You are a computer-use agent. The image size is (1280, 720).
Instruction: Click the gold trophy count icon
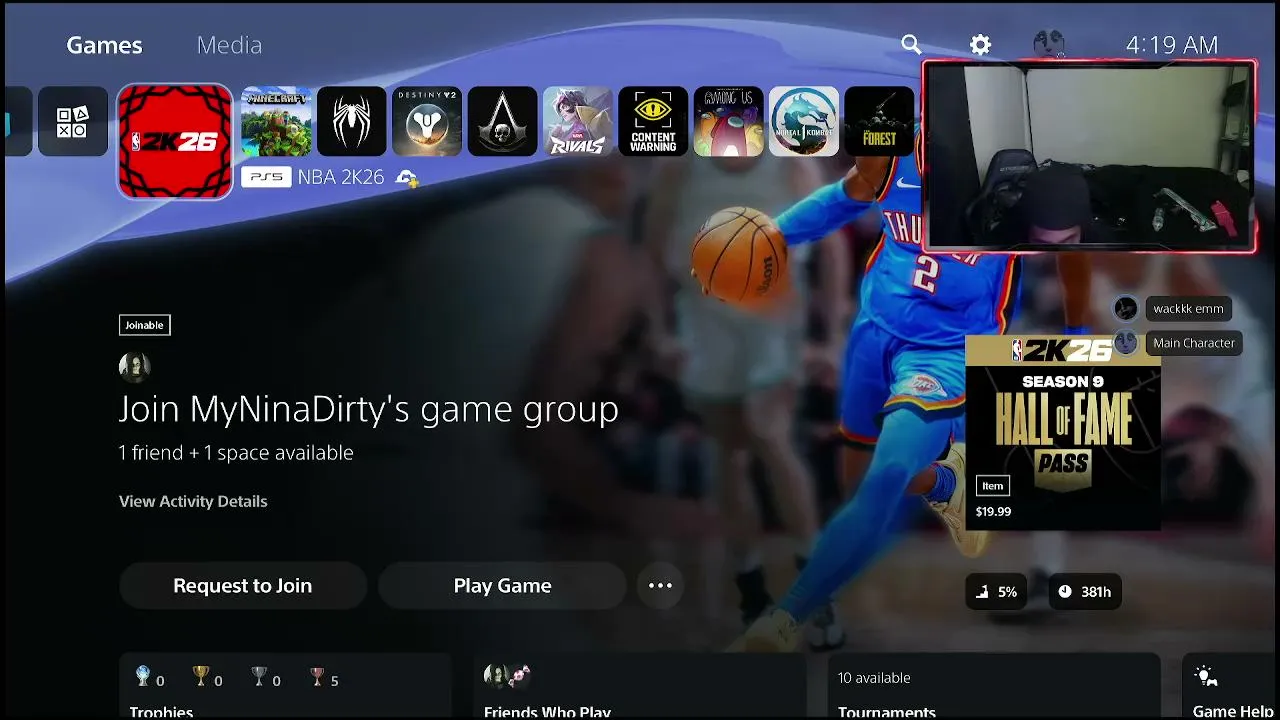(201, 677)
